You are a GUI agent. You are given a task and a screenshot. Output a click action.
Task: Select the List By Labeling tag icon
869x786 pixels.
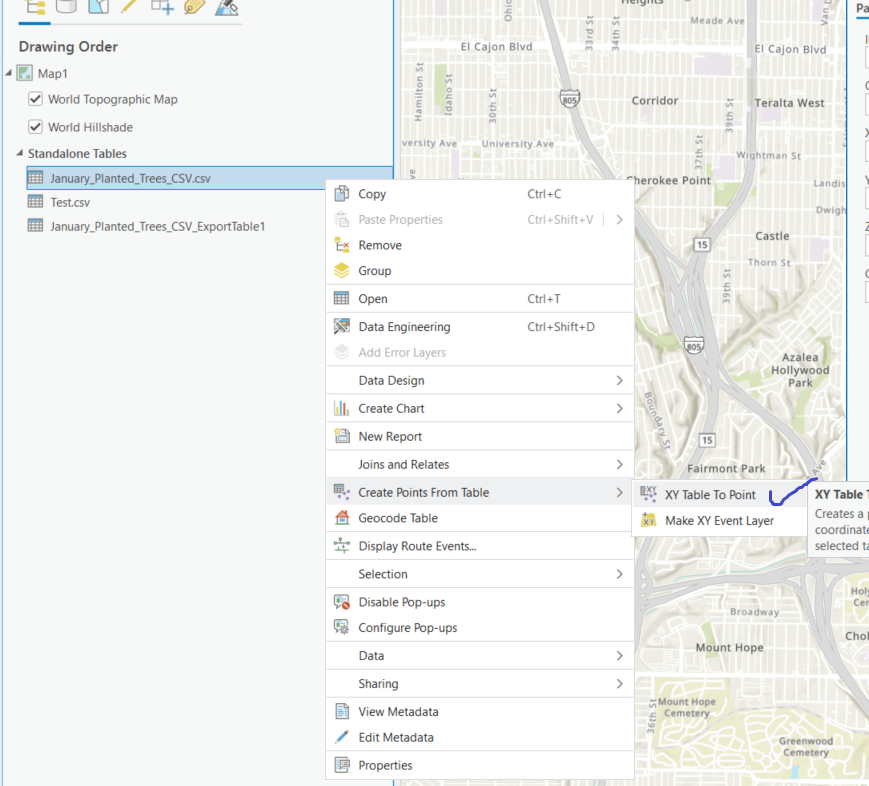click(195, 6)
